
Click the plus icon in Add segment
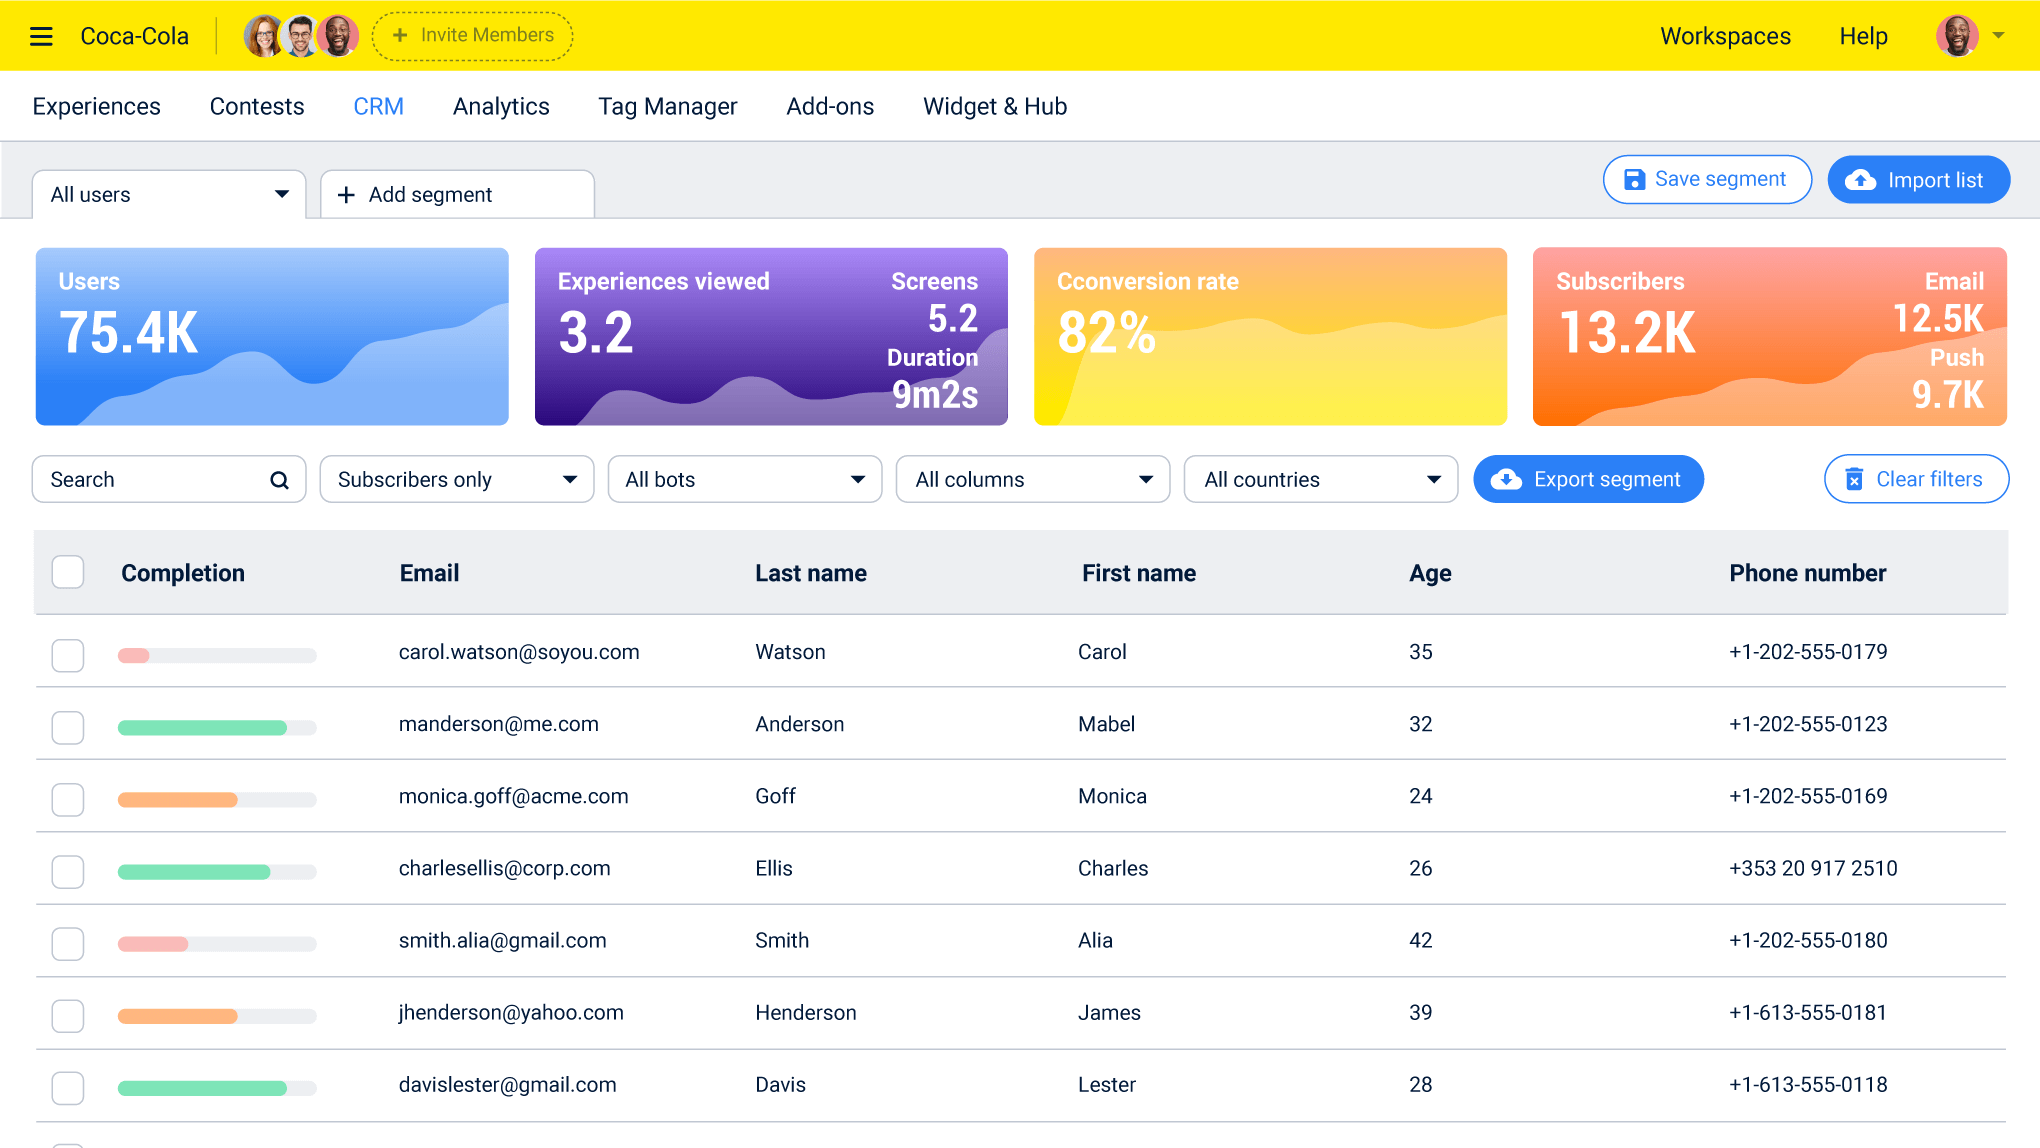pyautogui.click(x=346, y=195)
